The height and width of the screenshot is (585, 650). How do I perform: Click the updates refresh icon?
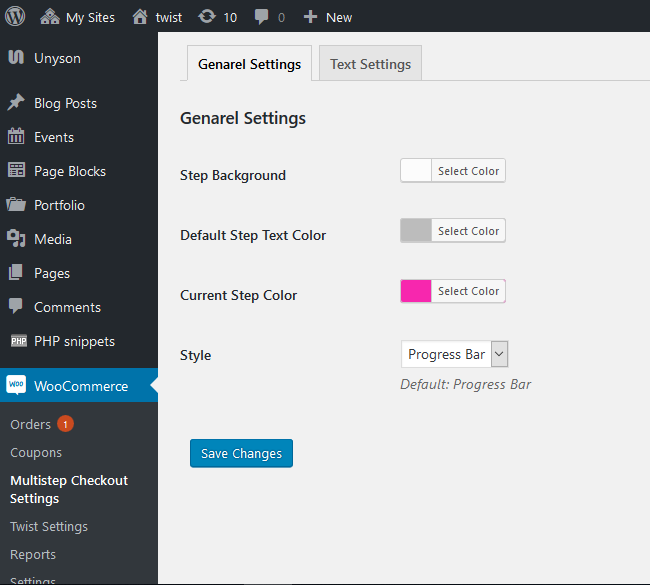[206, 17]
